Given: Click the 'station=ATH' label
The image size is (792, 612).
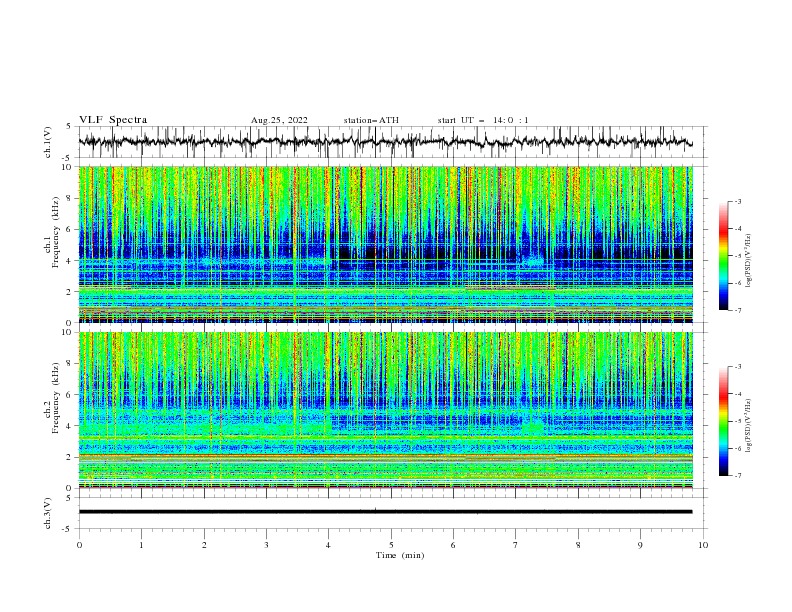Looking at the screenshot, I should 371,120.
